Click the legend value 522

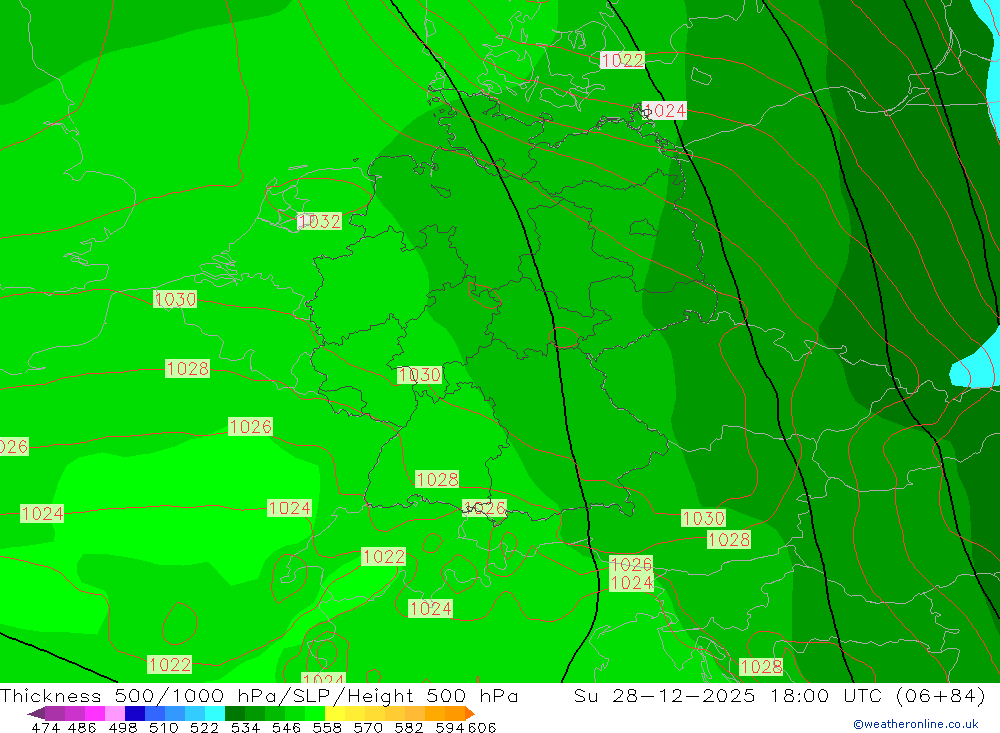coord(204,728)
